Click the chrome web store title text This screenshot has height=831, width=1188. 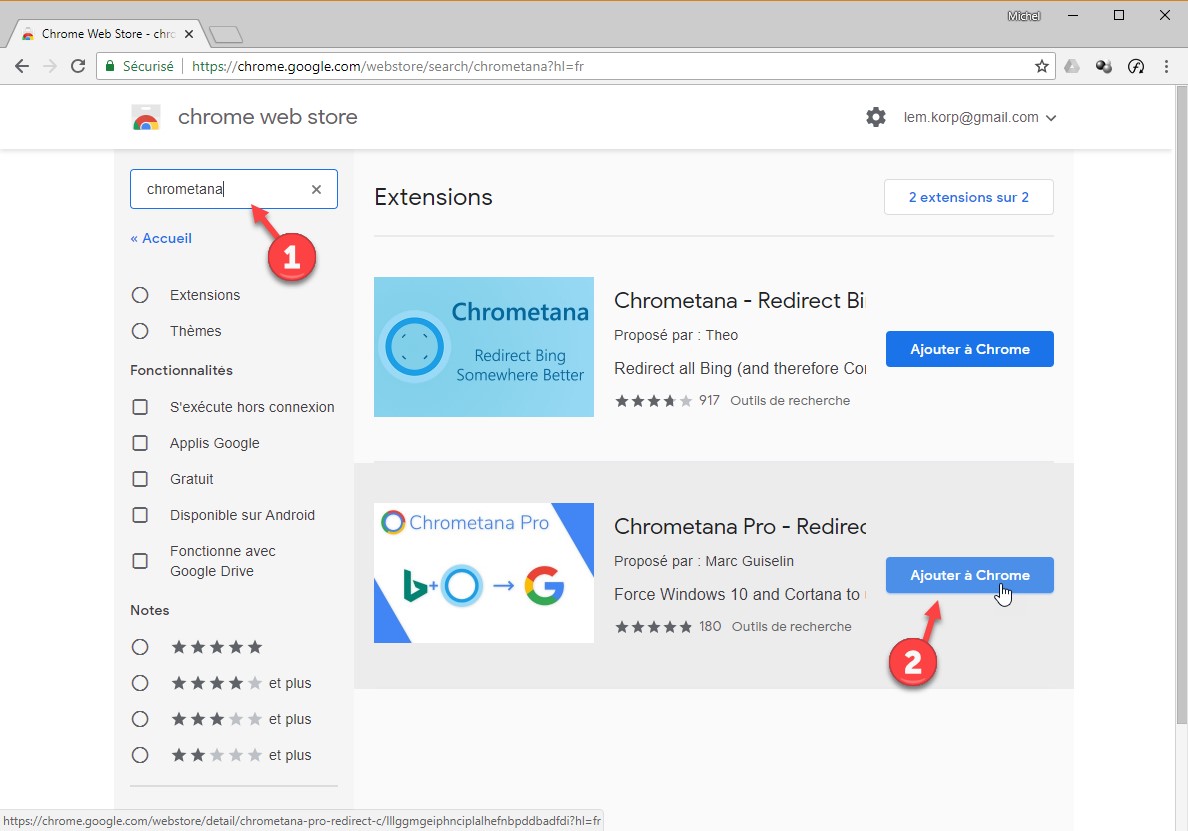tap(267, 117)
